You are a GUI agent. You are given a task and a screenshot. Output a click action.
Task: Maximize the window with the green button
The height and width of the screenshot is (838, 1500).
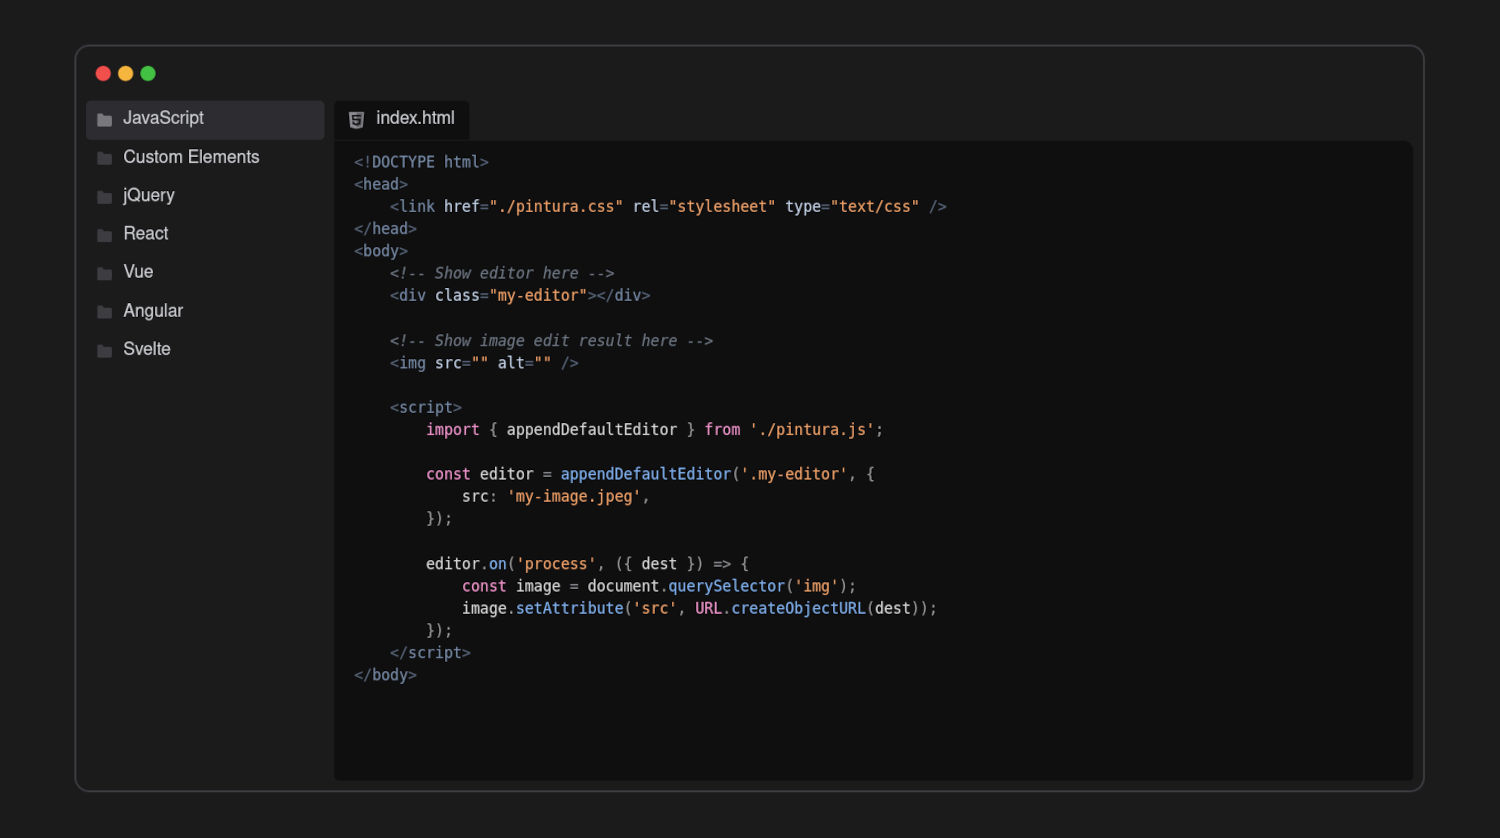pos(148,73)
